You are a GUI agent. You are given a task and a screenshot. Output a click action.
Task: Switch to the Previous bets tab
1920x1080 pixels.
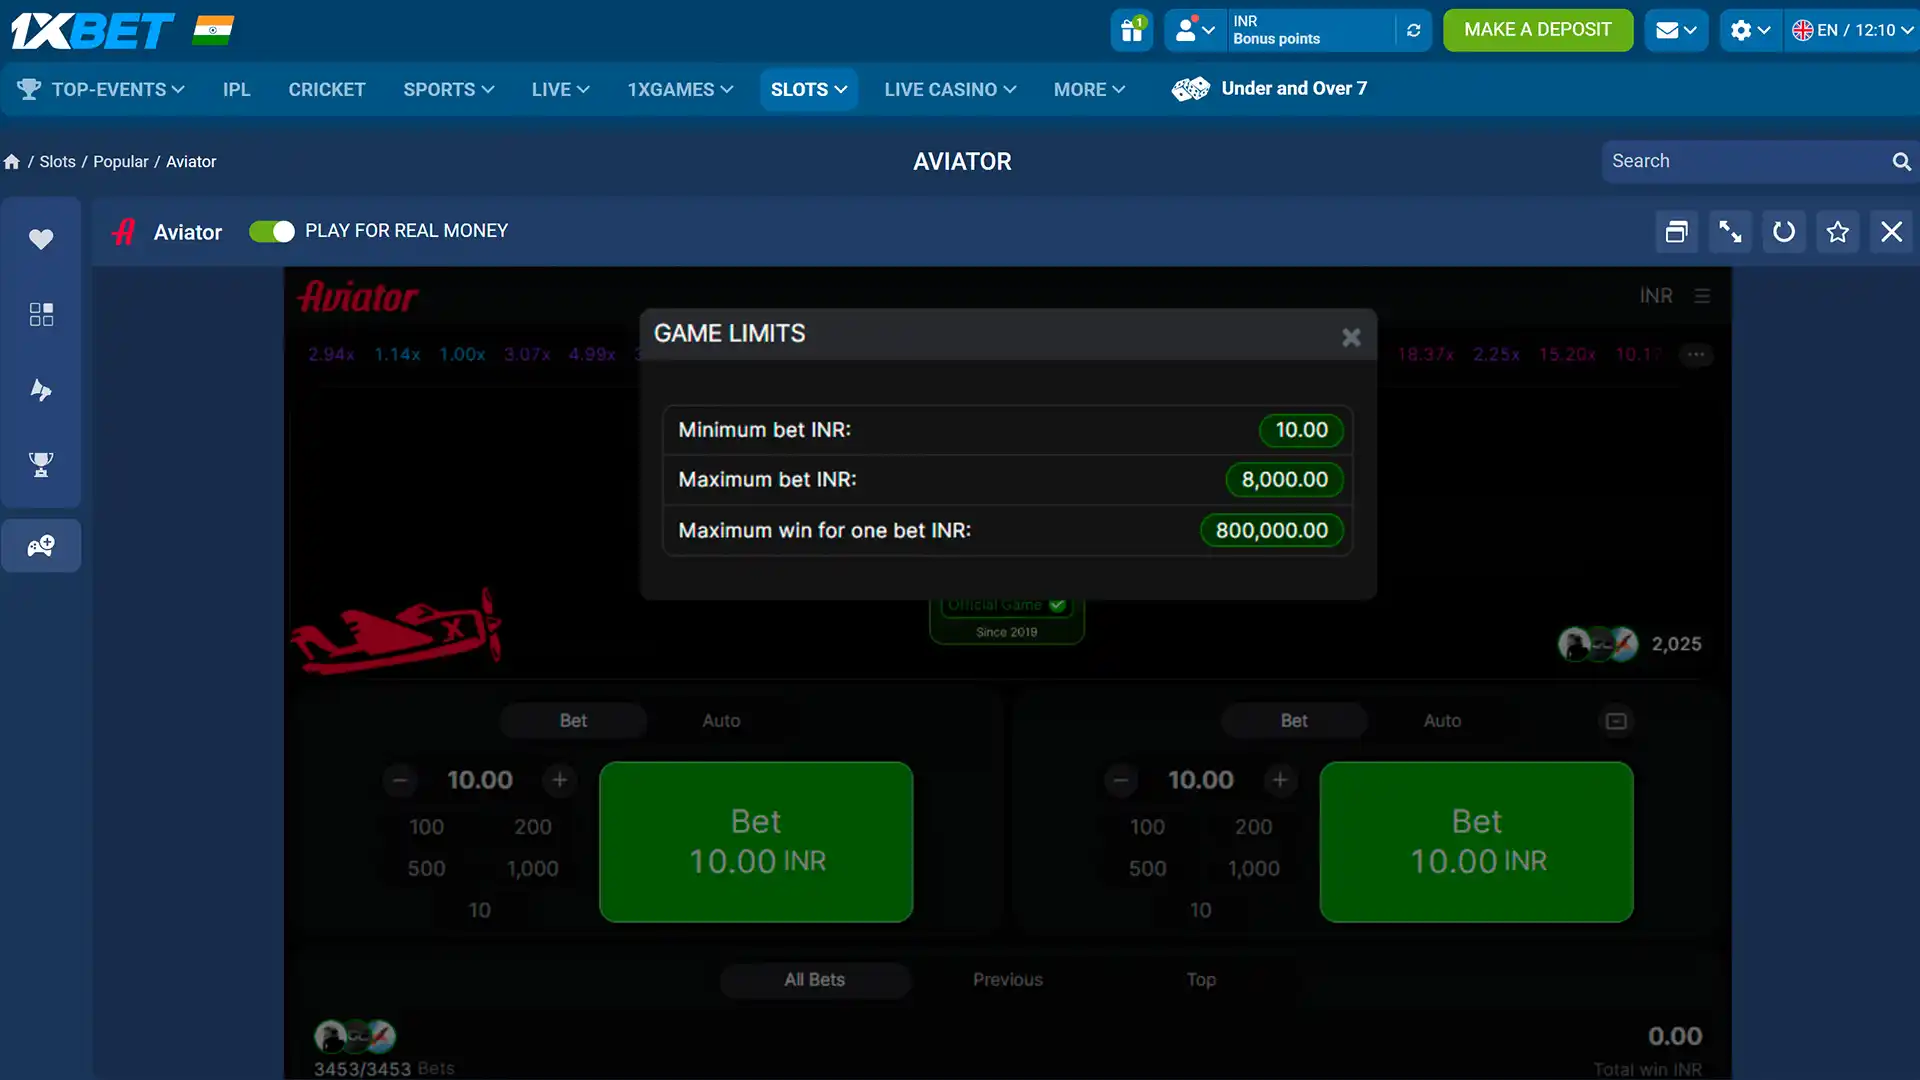tap(1007, 980)
